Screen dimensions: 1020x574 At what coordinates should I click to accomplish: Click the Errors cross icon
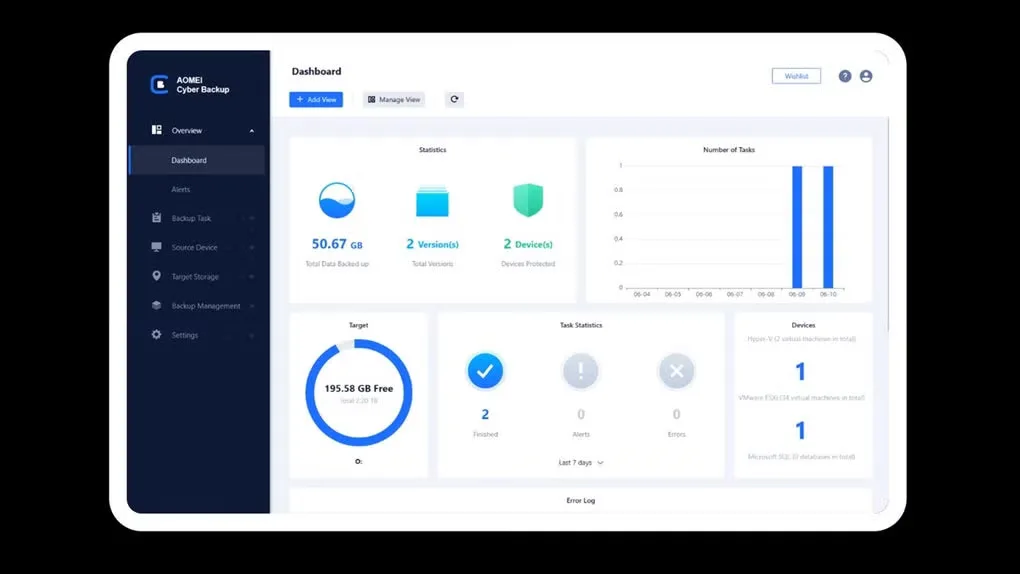coord(677,371)
